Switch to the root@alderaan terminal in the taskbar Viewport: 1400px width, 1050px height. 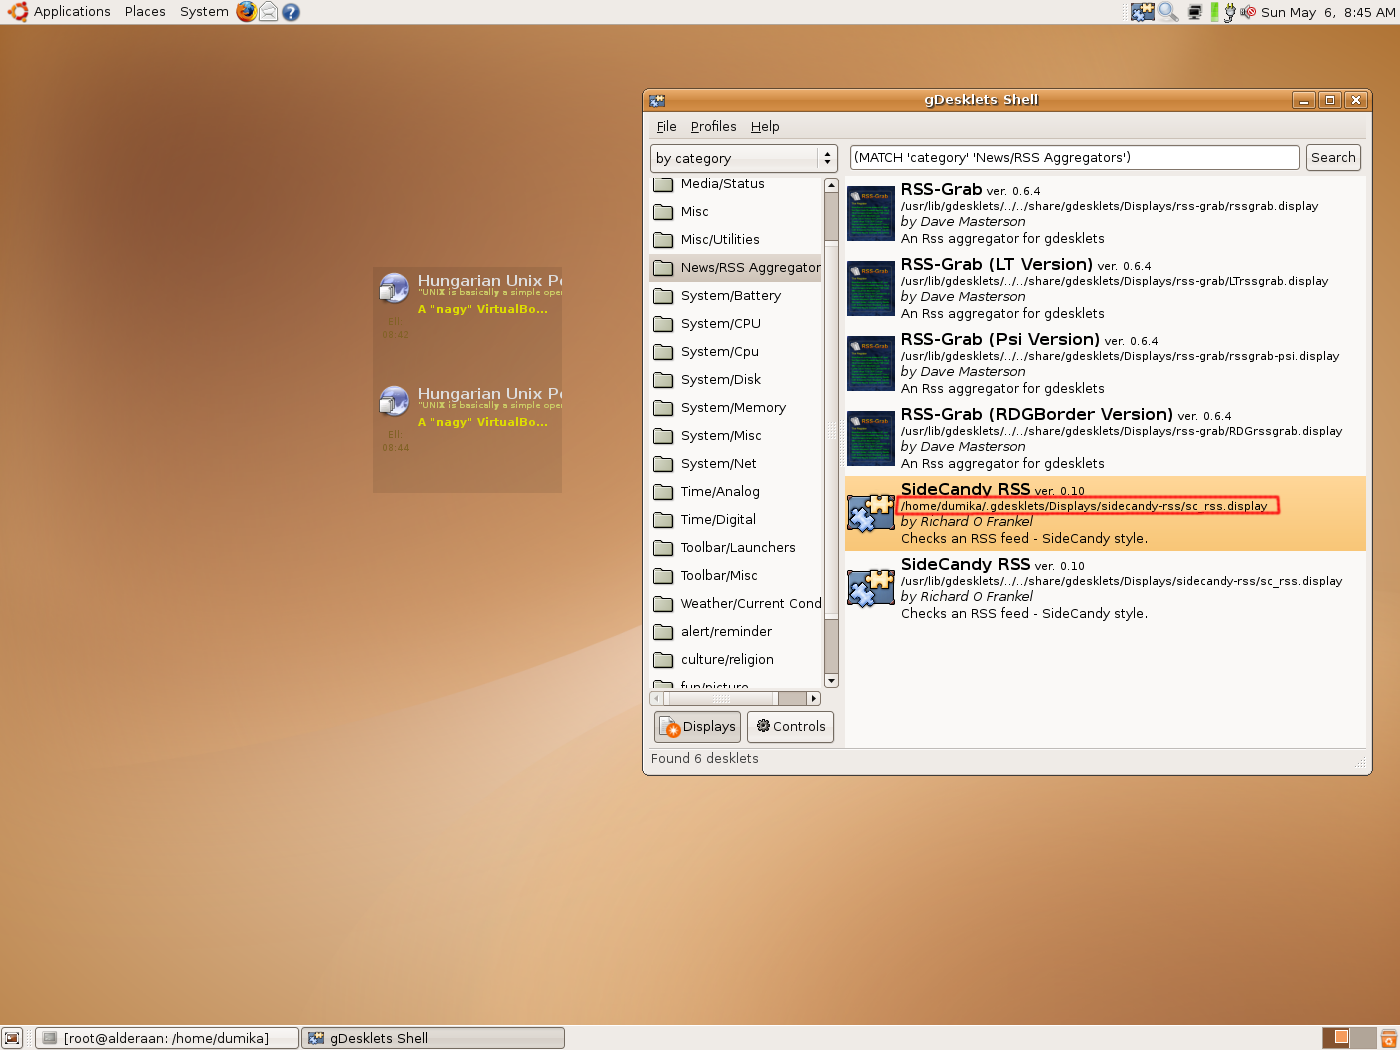pos(167,1038)
